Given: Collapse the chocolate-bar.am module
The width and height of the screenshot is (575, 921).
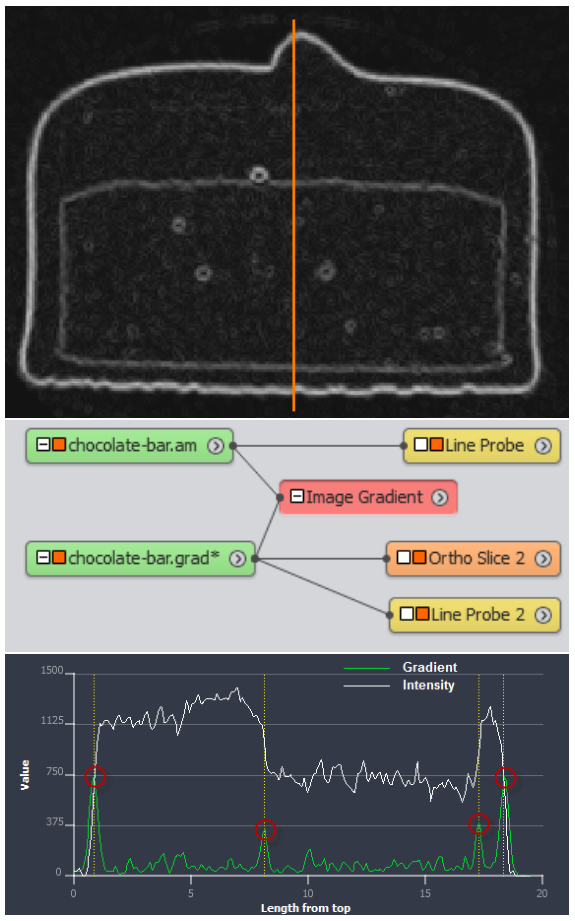Looking at the screenshot, I should point(43,445).
